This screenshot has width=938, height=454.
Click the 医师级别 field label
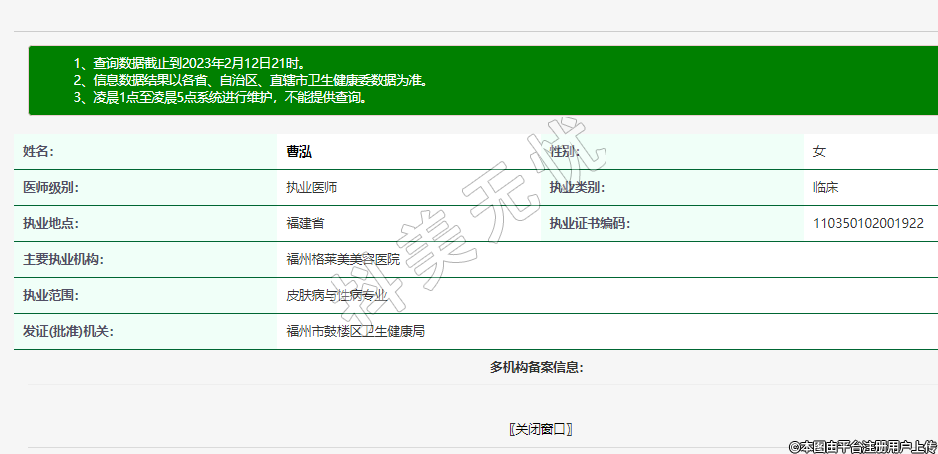pyautogui.click(x=51, y=187)
